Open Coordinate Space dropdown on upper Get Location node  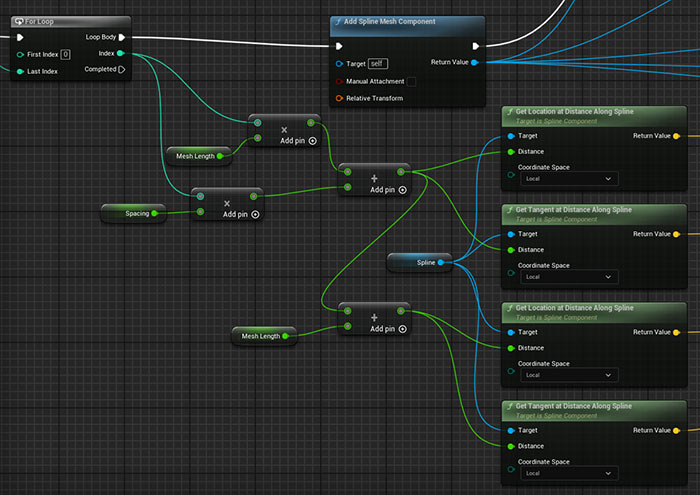[569, 179]
